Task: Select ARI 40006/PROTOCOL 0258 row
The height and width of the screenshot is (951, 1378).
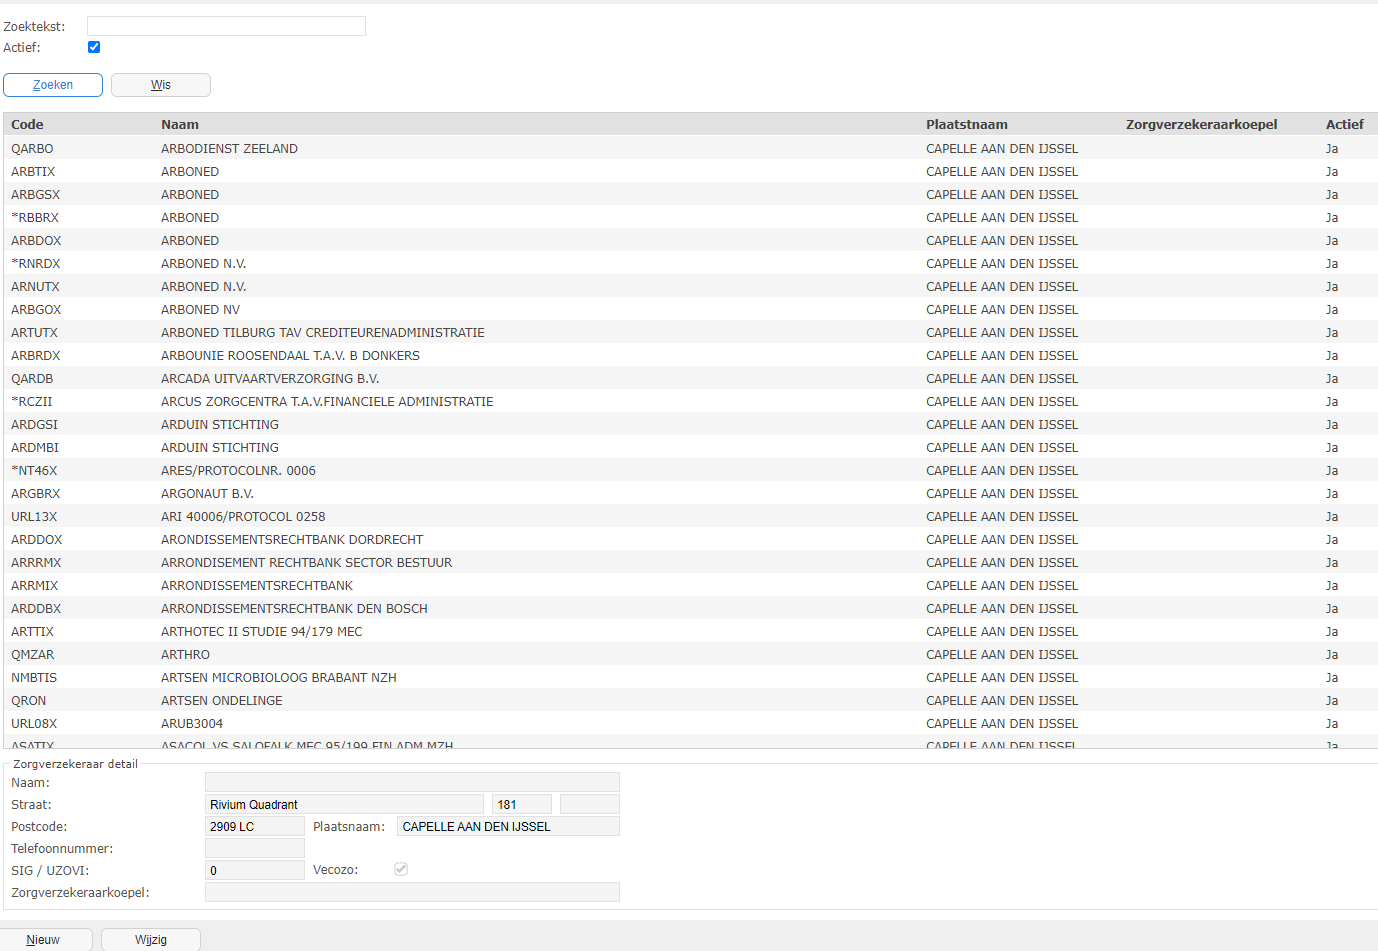Action: pos(690,516)
